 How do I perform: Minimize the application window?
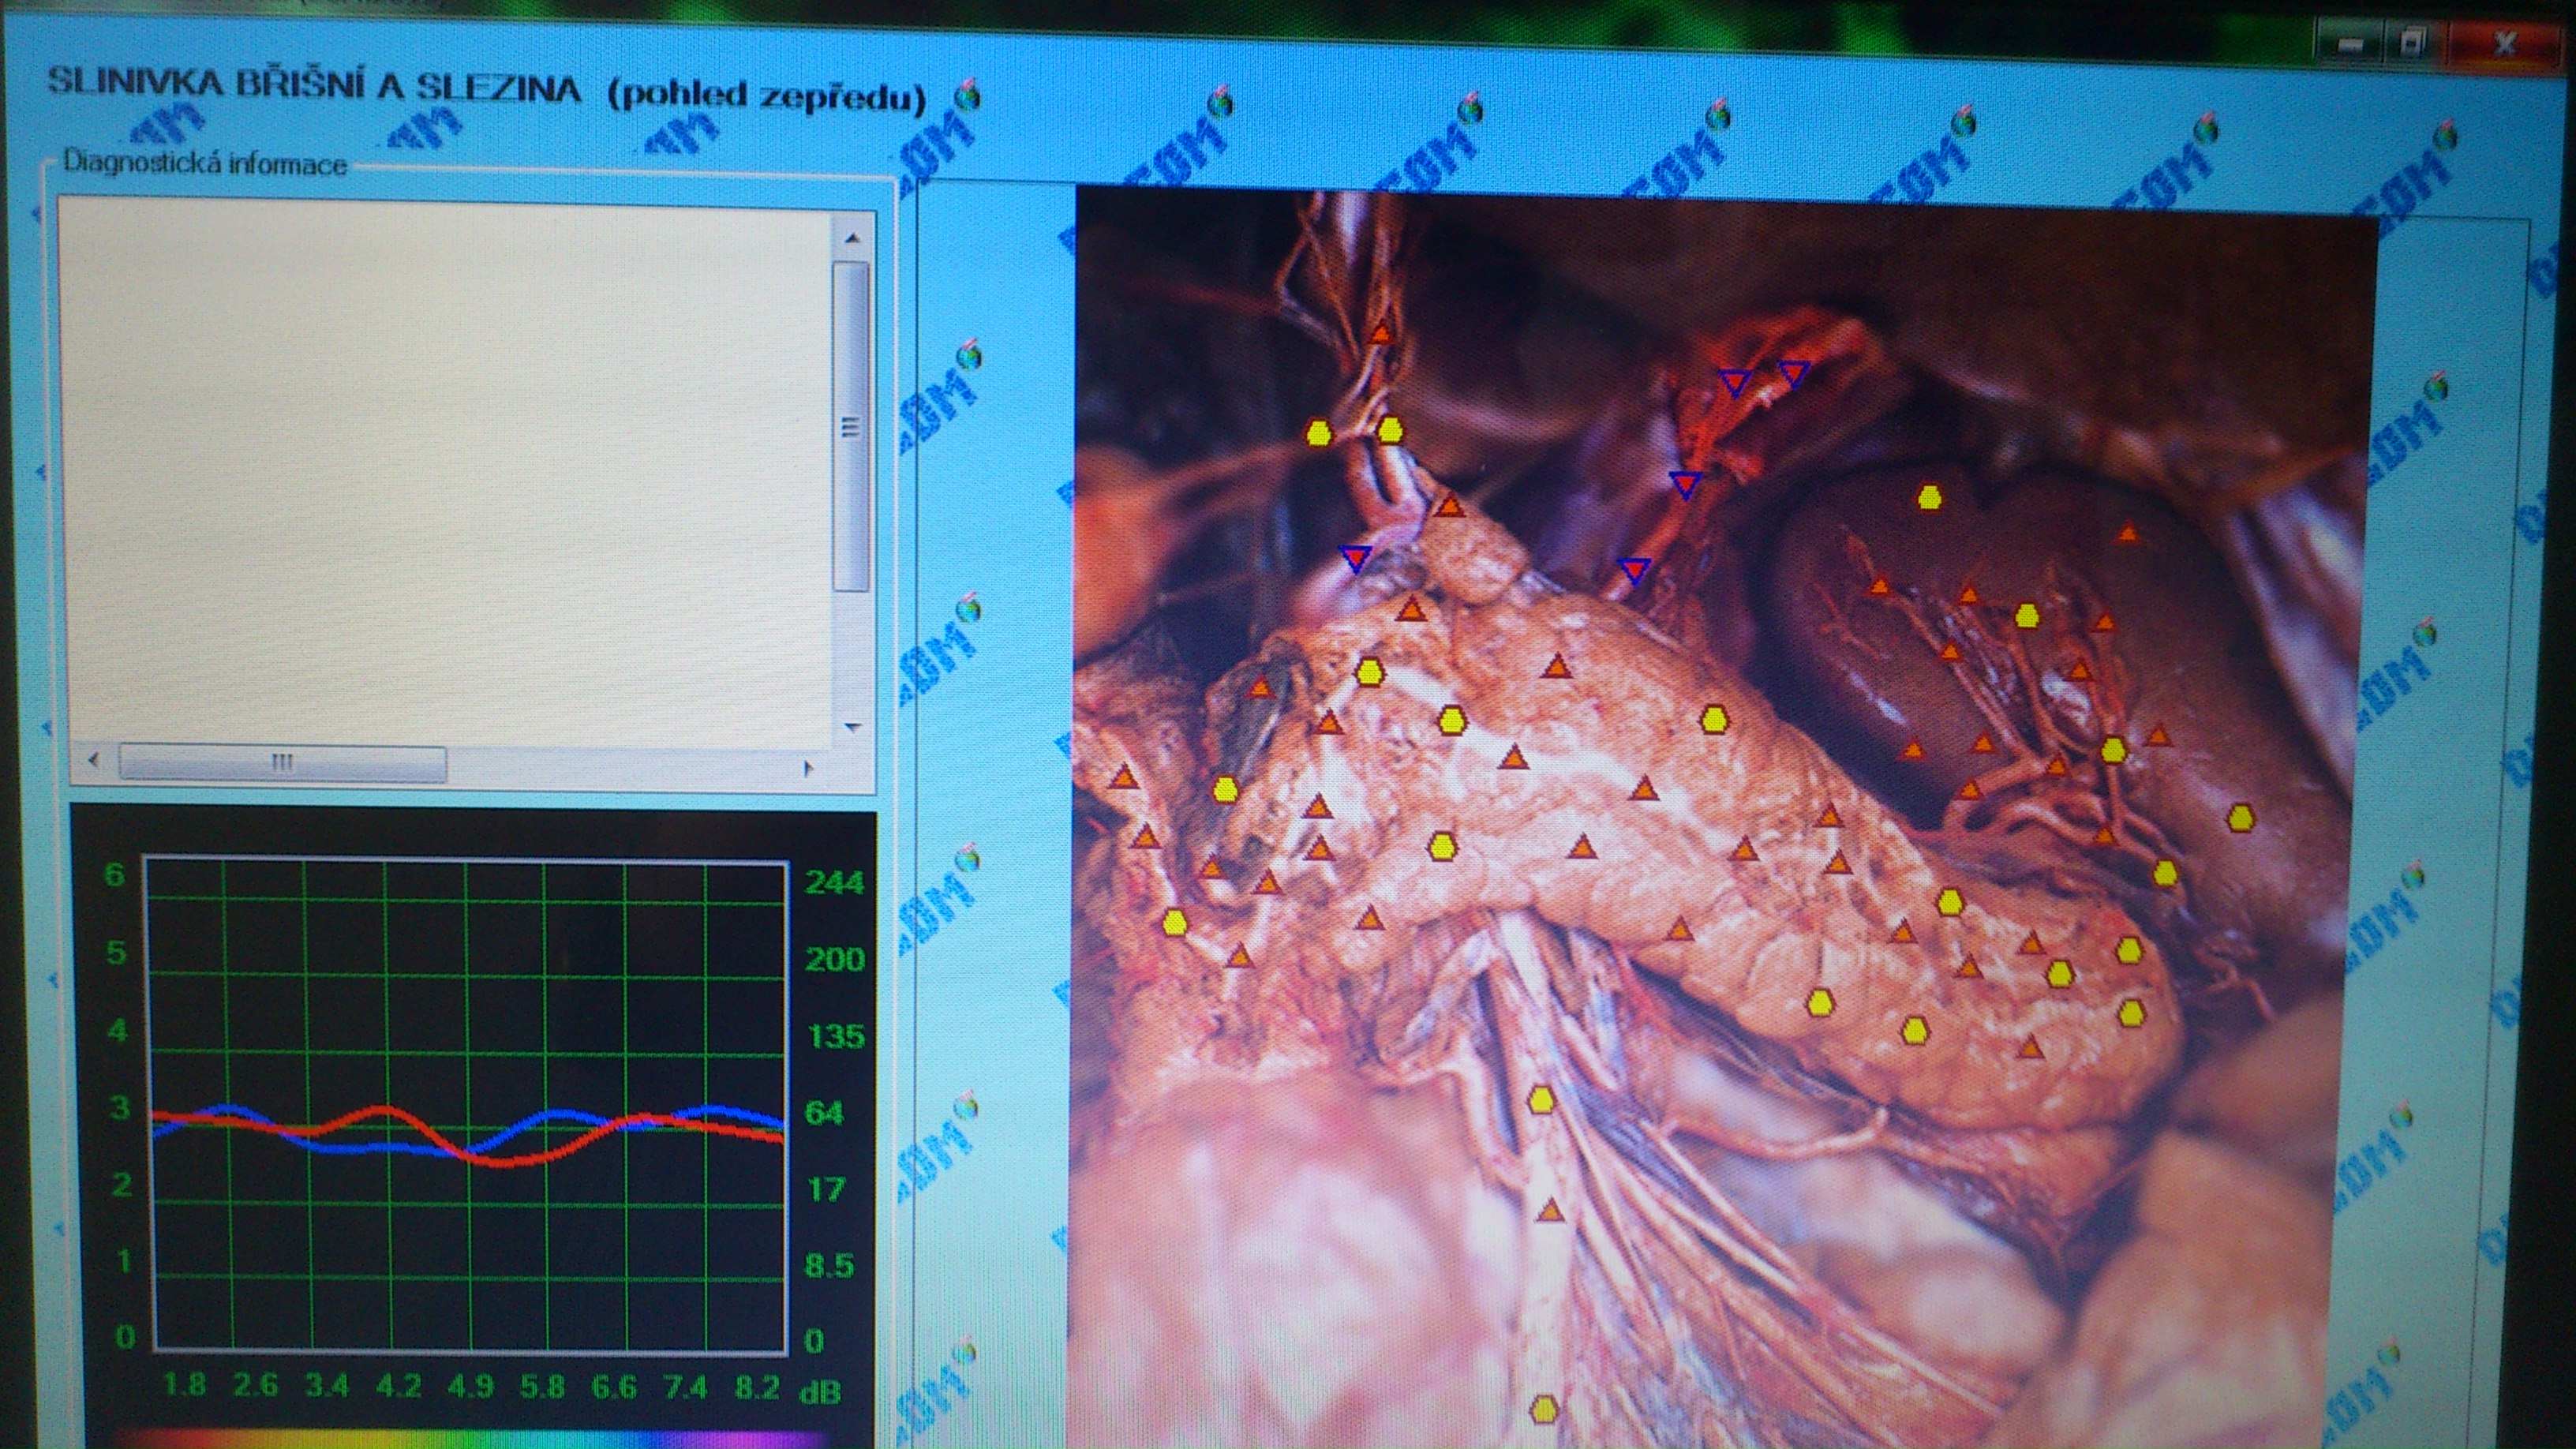[2351, 44]
